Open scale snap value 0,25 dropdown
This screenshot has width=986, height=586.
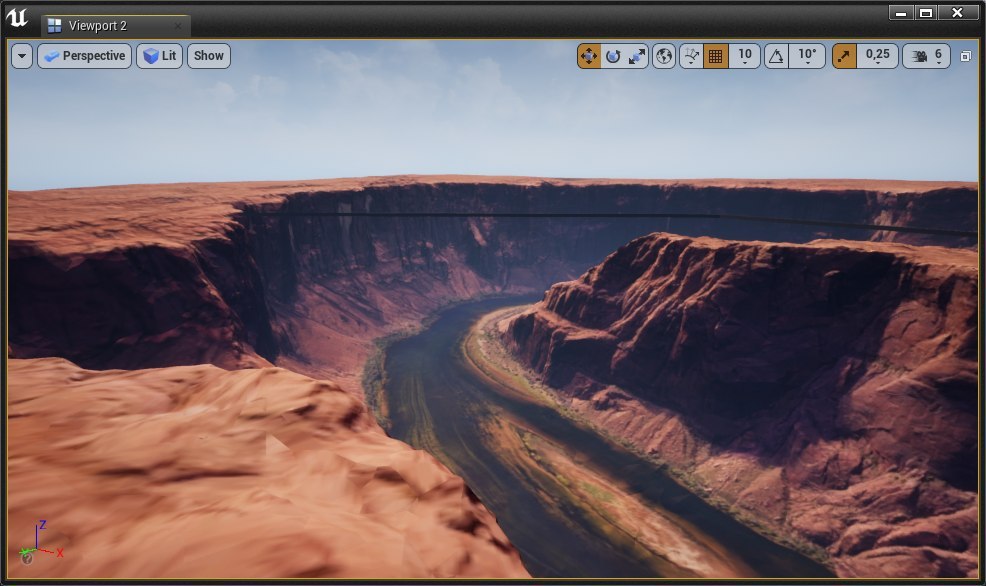(x=878, y=56)
